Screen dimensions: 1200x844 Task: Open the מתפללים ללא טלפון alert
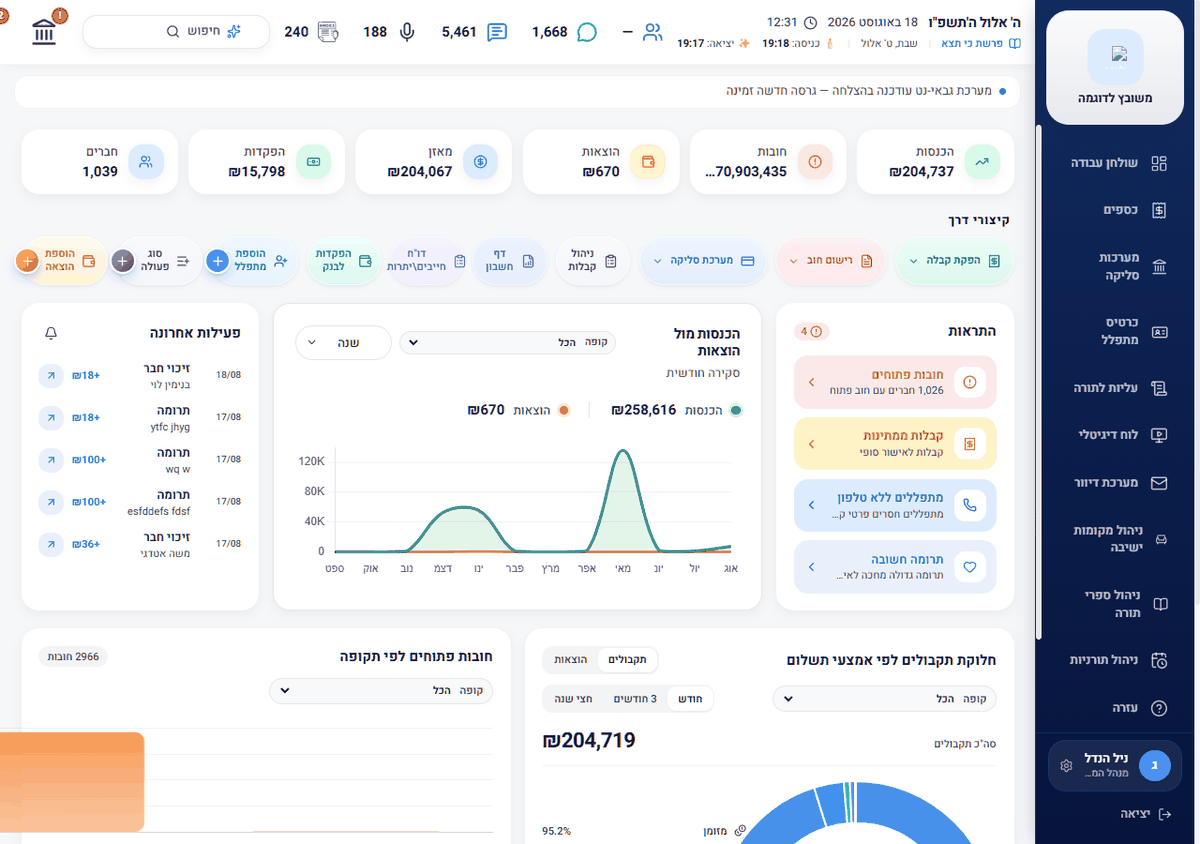(895, 505)
